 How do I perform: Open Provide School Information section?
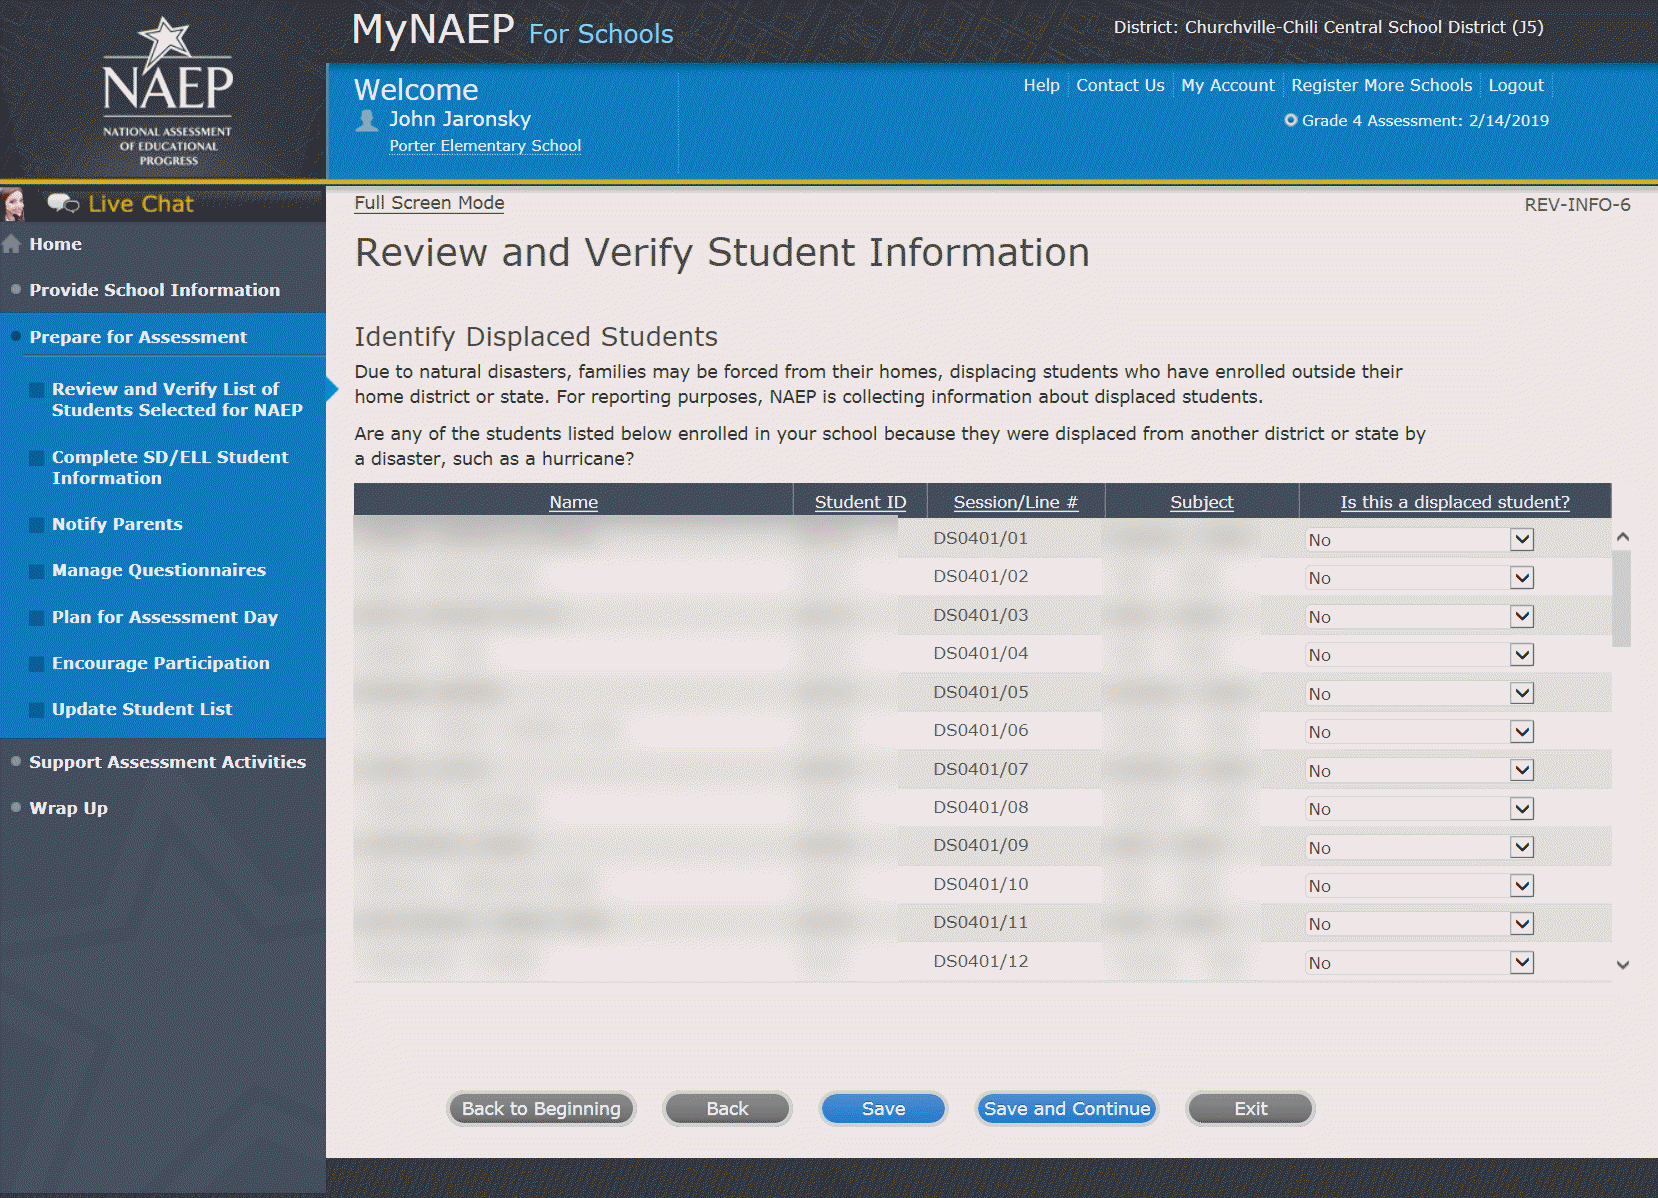pos(155,290)
